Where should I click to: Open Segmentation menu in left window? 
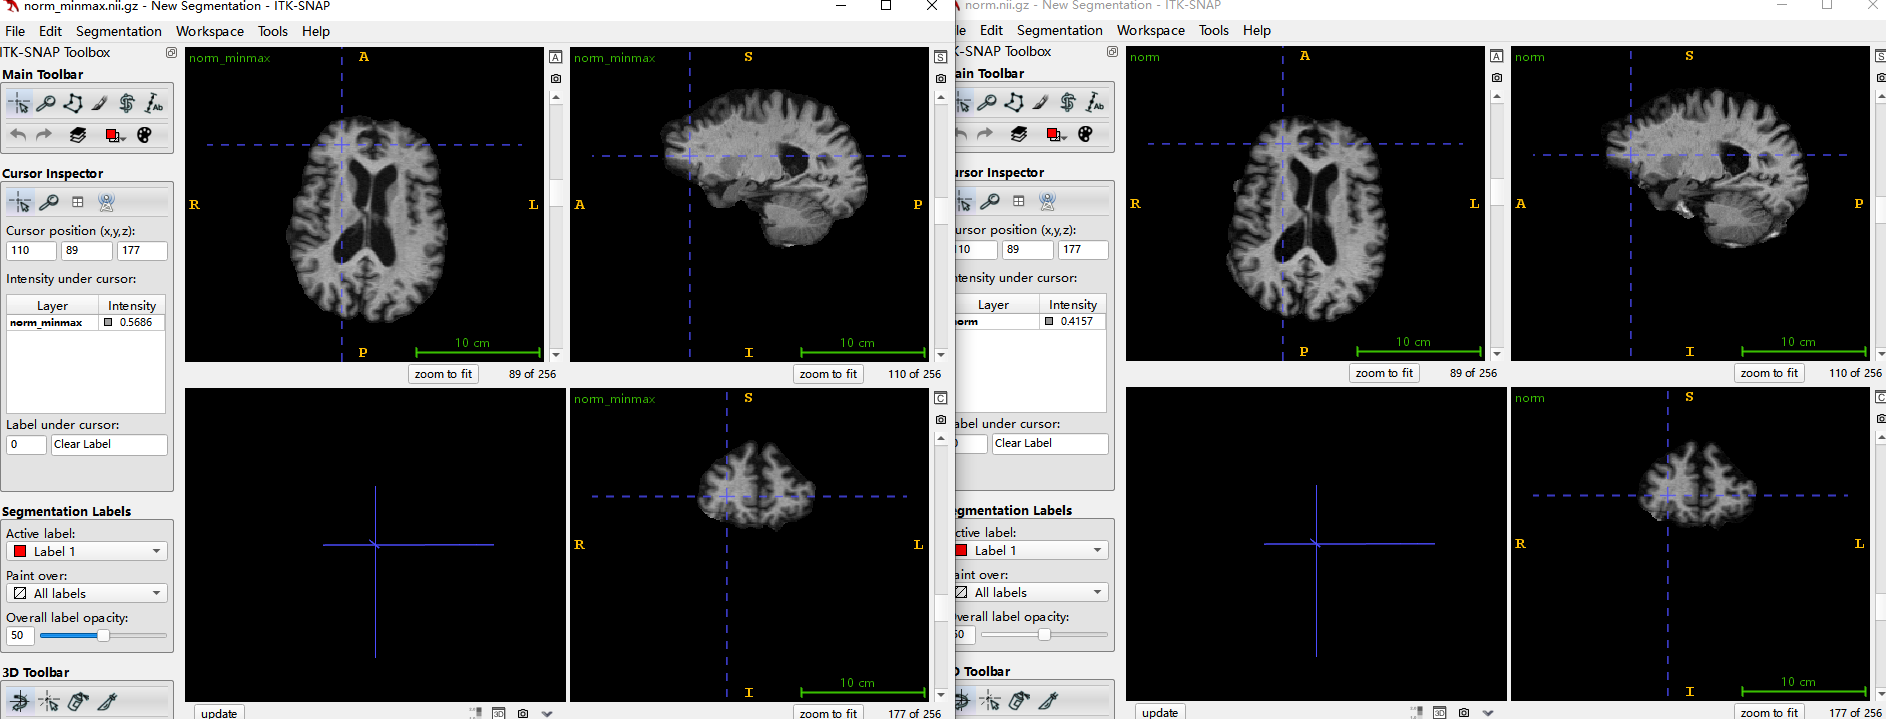click(x=119, y=31)
